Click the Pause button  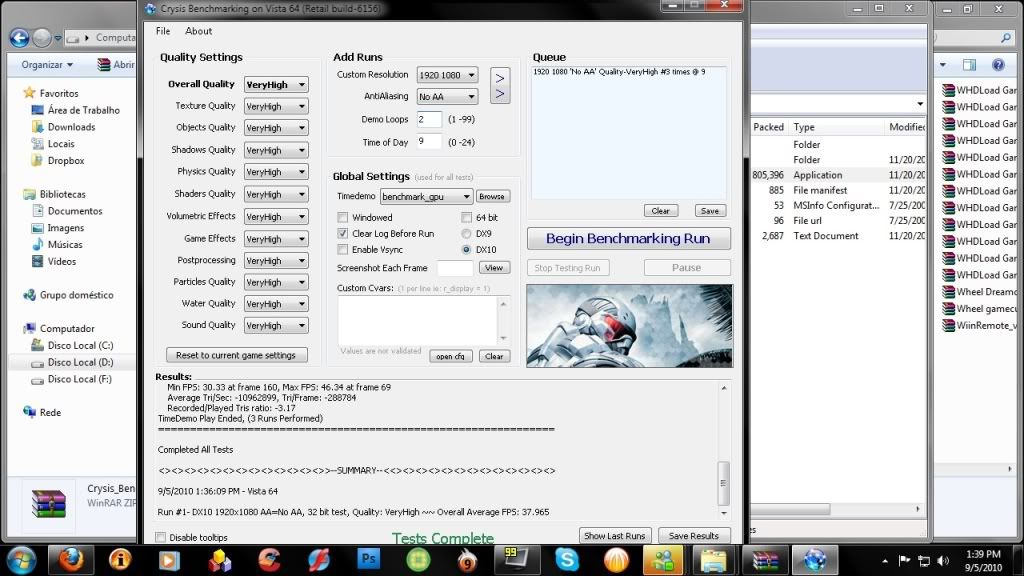tap(686, 268)
